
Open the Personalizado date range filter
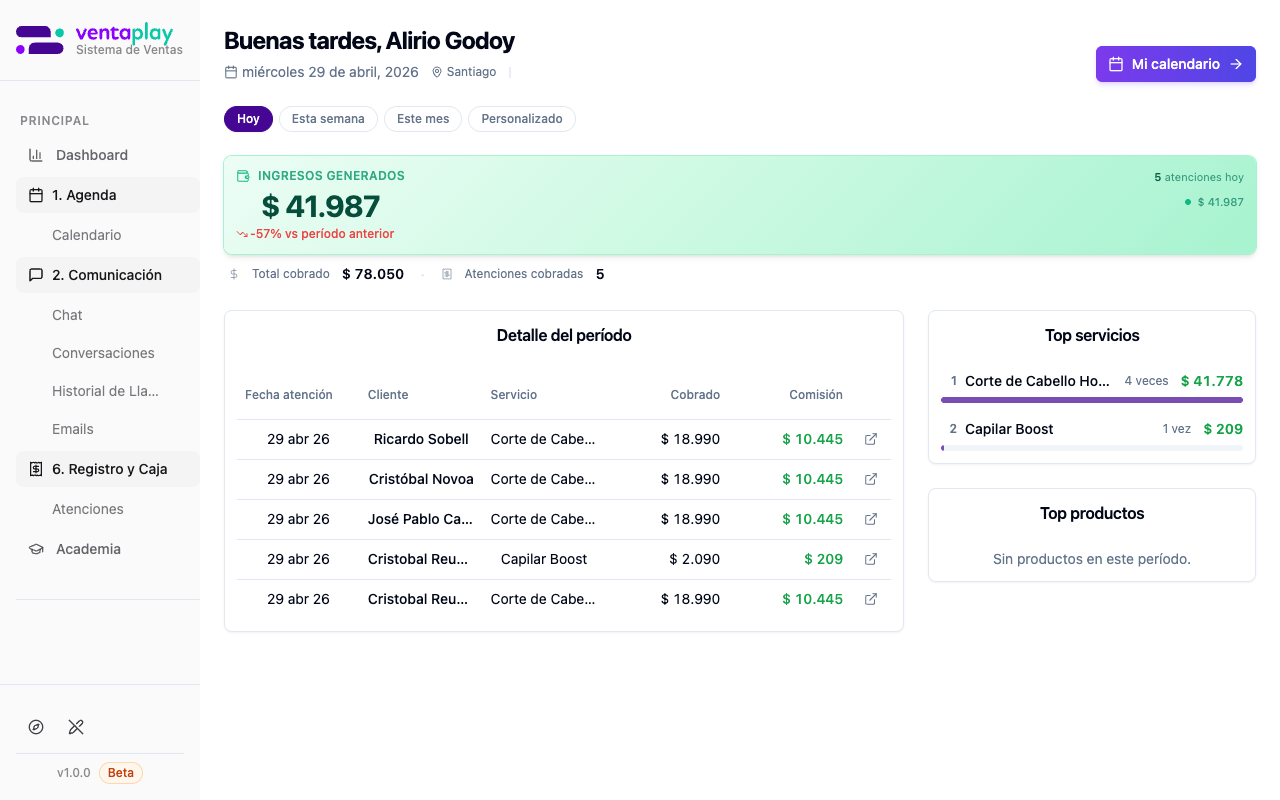click(x=522, y=119)
